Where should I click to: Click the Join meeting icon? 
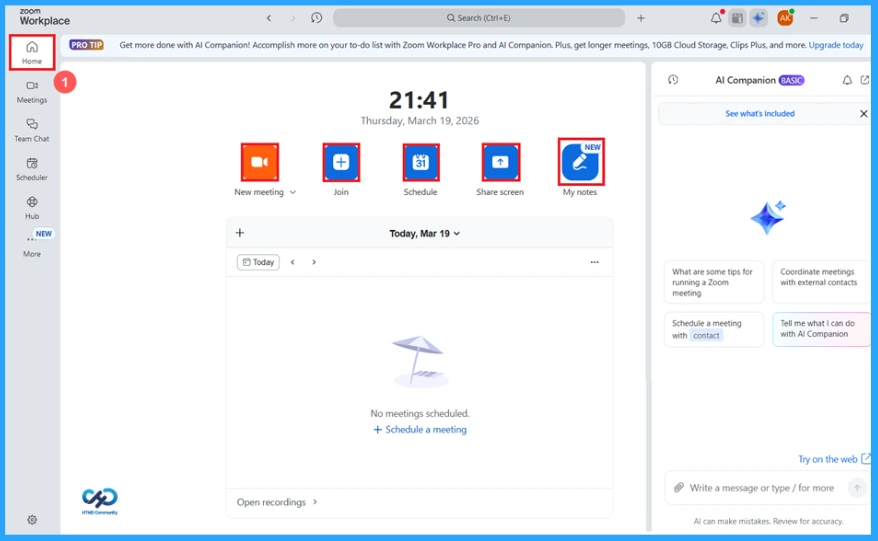click(341, 162)
